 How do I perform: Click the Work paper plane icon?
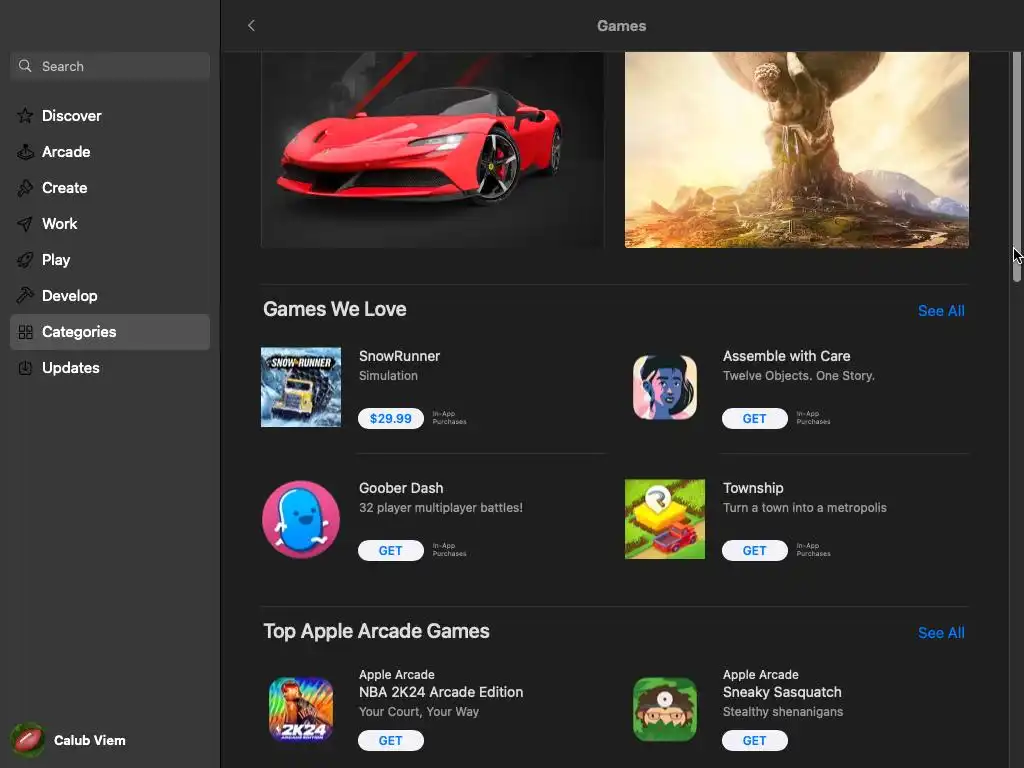25,224
